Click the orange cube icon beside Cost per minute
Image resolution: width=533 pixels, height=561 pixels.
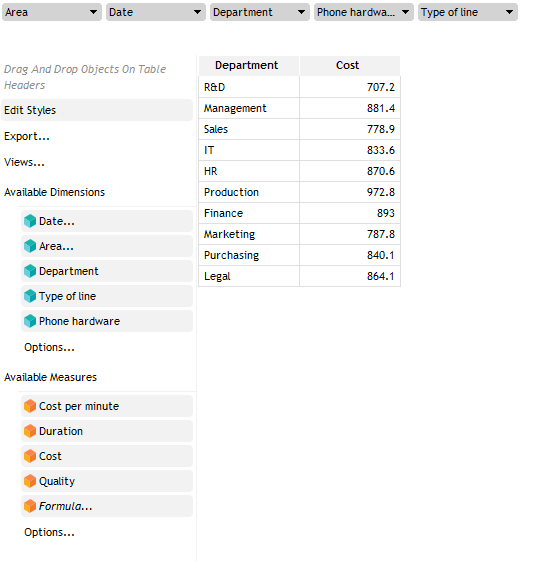pos(30,406)
